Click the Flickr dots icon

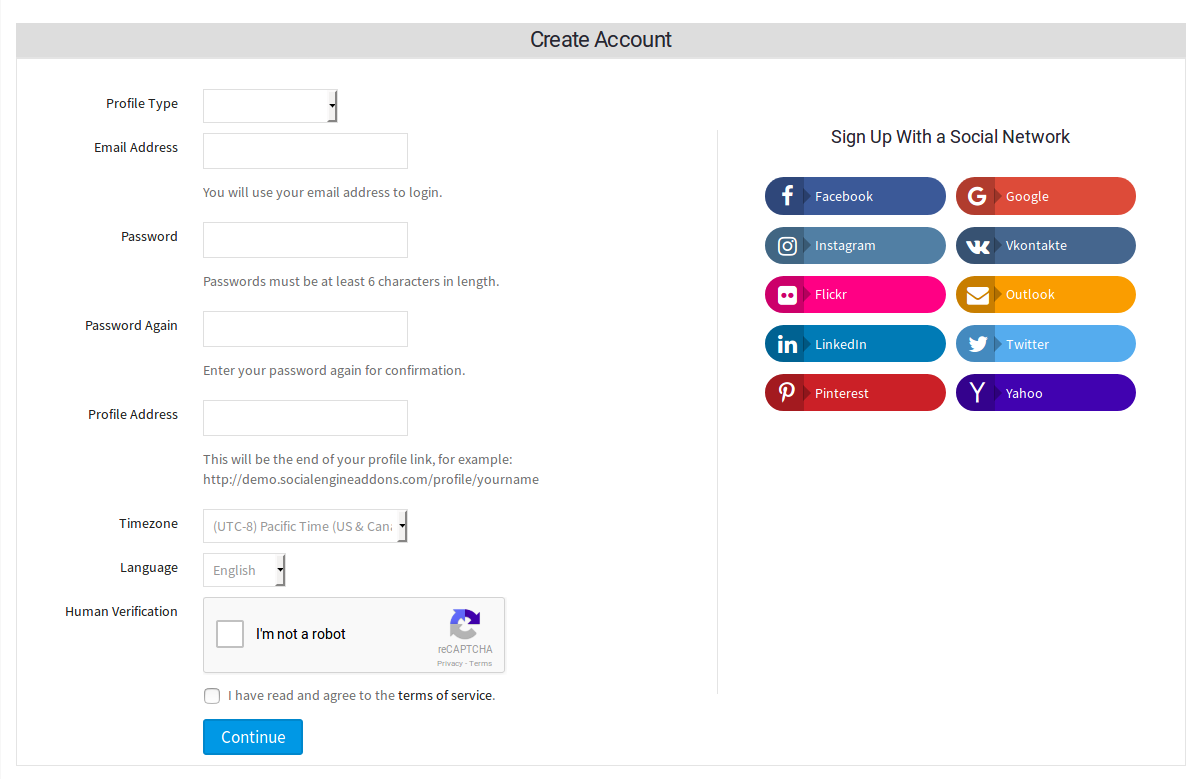[787, 295]
